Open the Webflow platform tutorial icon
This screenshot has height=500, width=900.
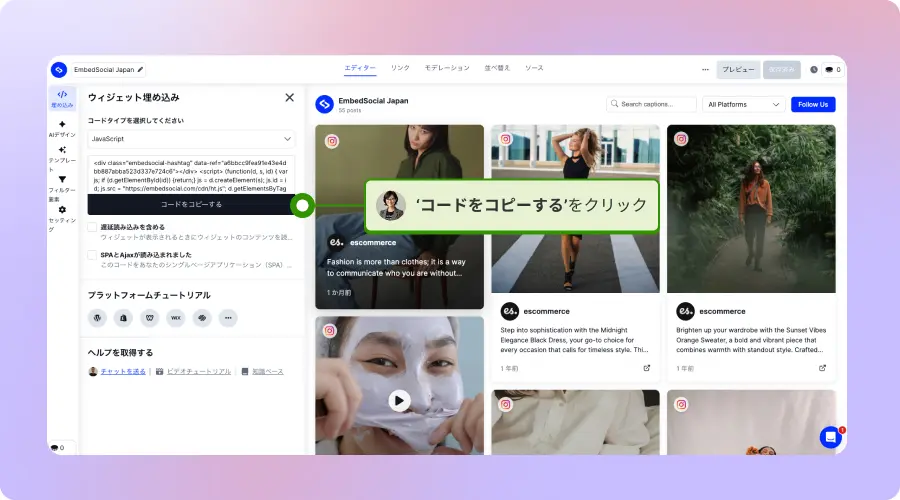(150, 317)
